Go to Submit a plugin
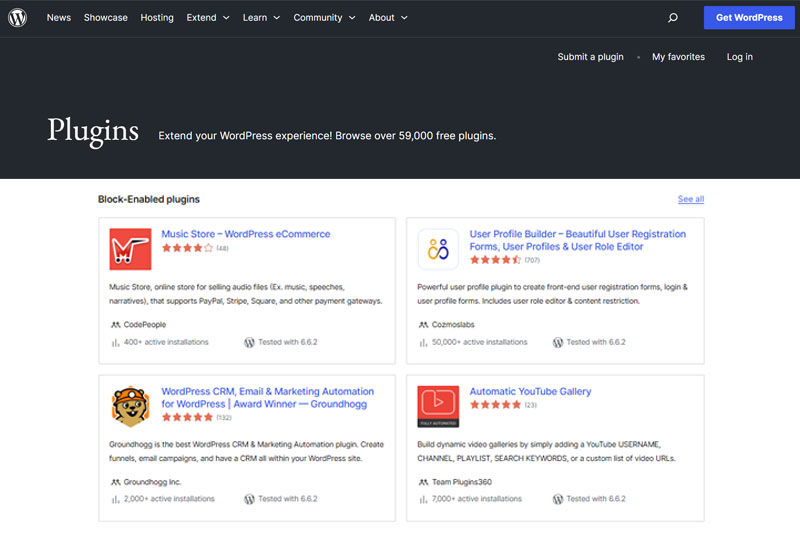The width and height of the screenshot is (800, 533). 590,57
